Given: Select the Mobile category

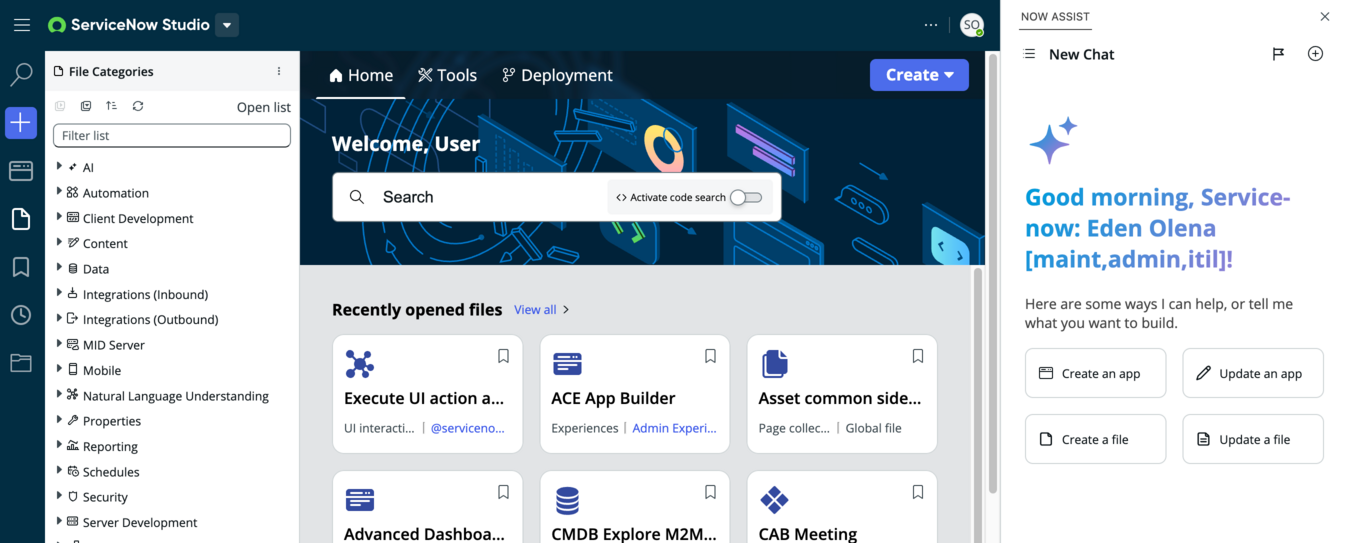Looking at the screenshot, I should pyautogui.click(x=102, y=370).
